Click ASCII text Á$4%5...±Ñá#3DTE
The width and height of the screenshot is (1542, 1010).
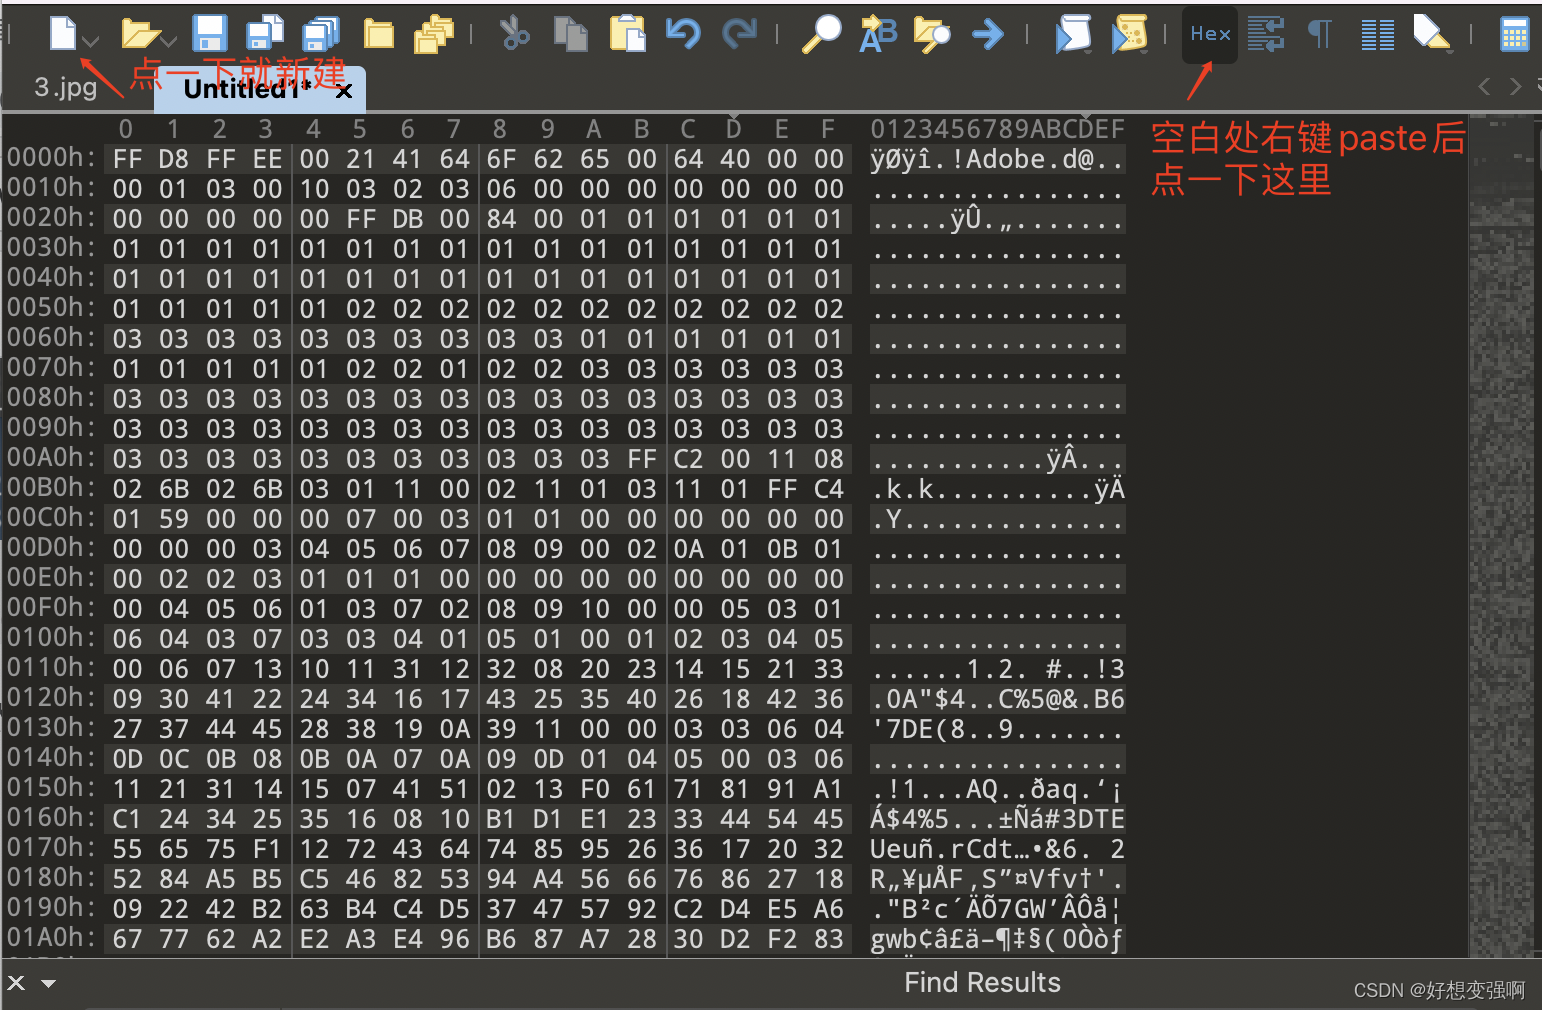click(997, 819)
